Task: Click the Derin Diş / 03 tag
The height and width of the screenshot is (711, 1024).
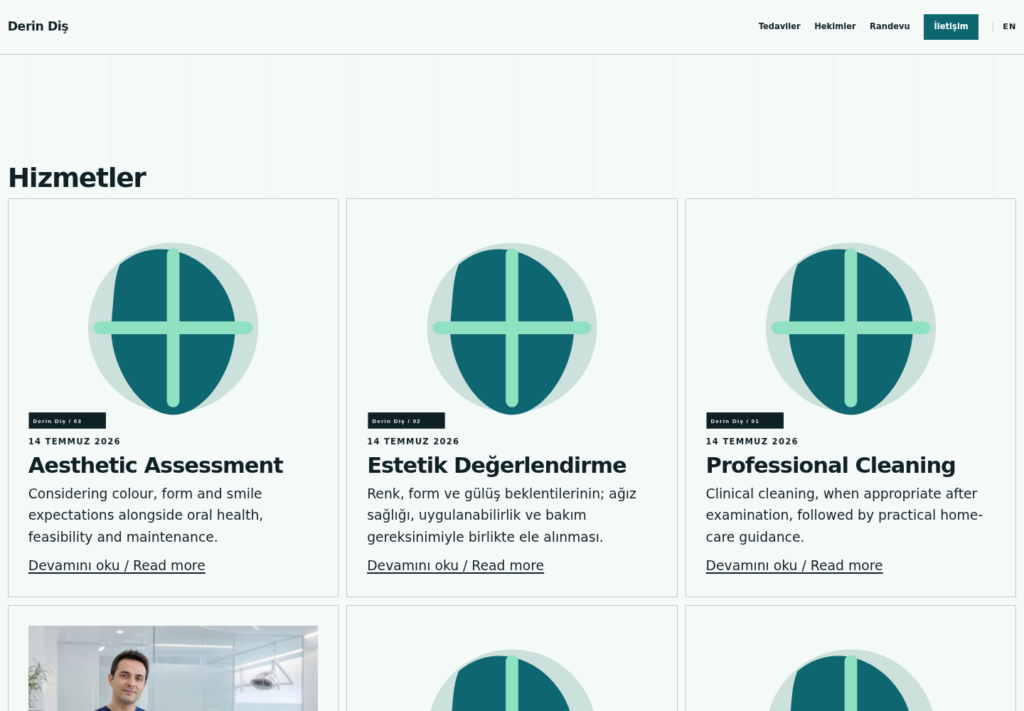Action: coord(67,420)
